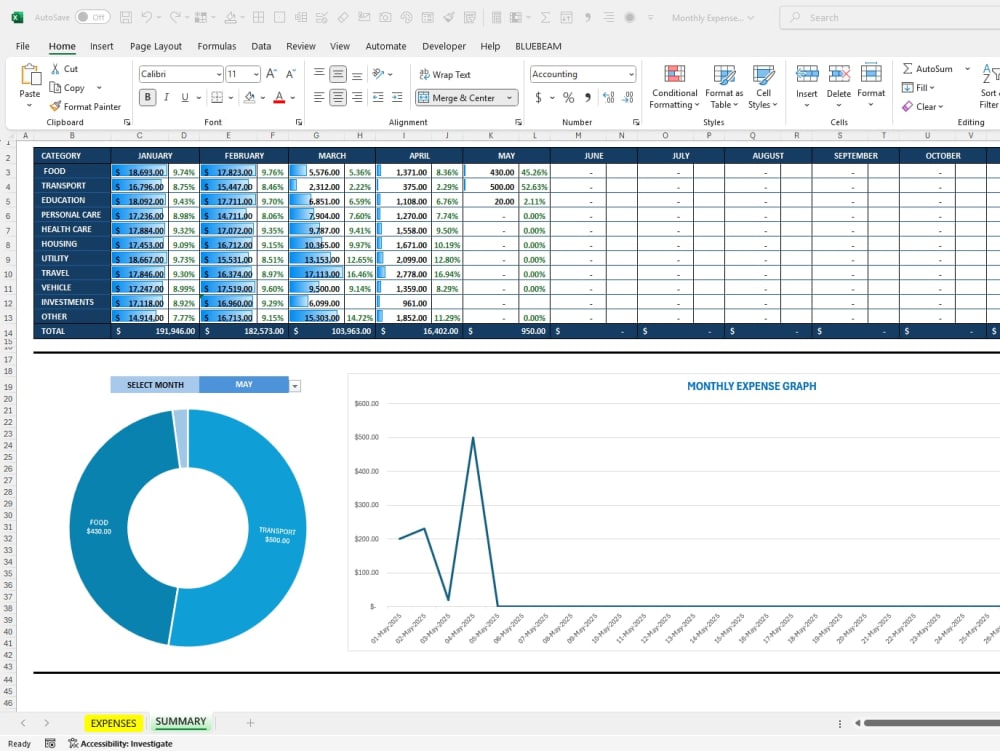Click the Percent Style icon

click(x=567, y=98)
